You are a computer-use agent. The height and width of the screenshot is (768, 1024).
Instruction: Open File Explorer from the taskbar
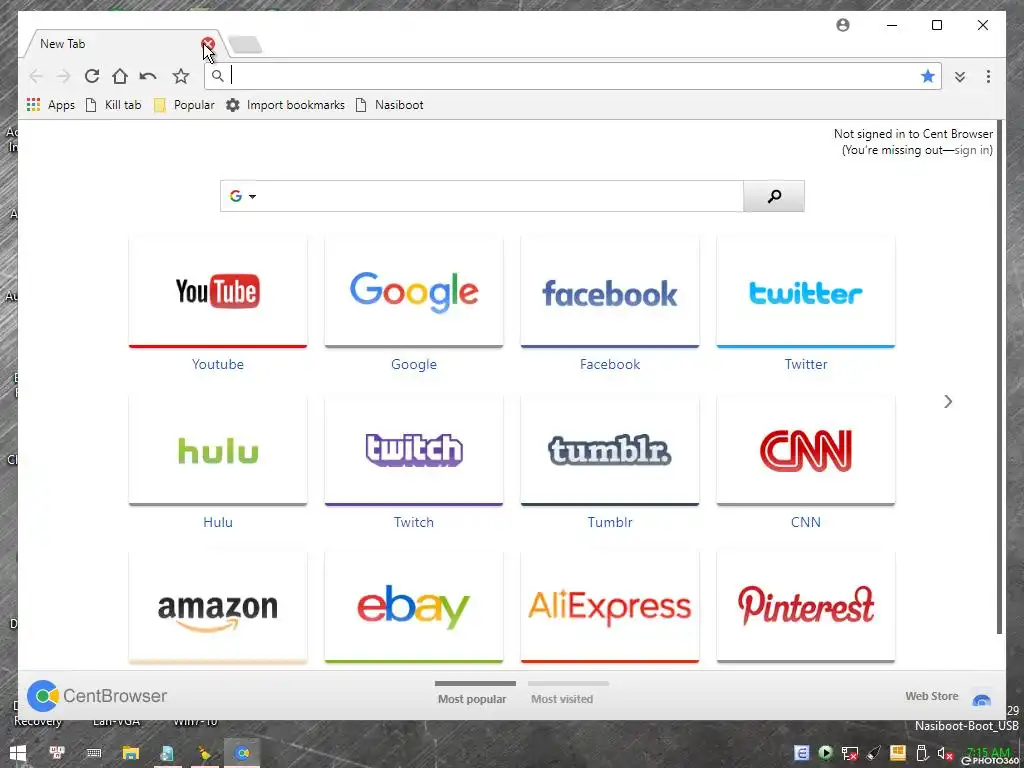[x=131, y=753]
